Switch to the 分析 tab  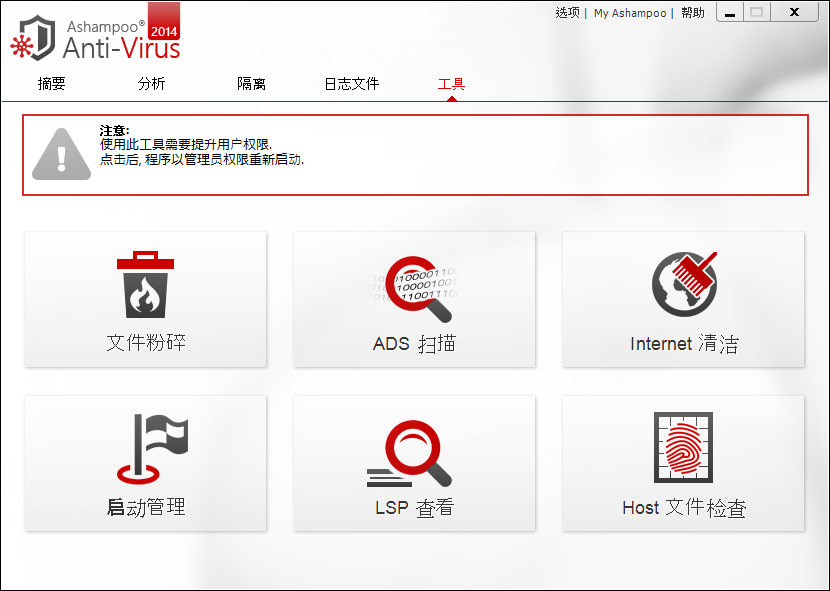point(151,84)
